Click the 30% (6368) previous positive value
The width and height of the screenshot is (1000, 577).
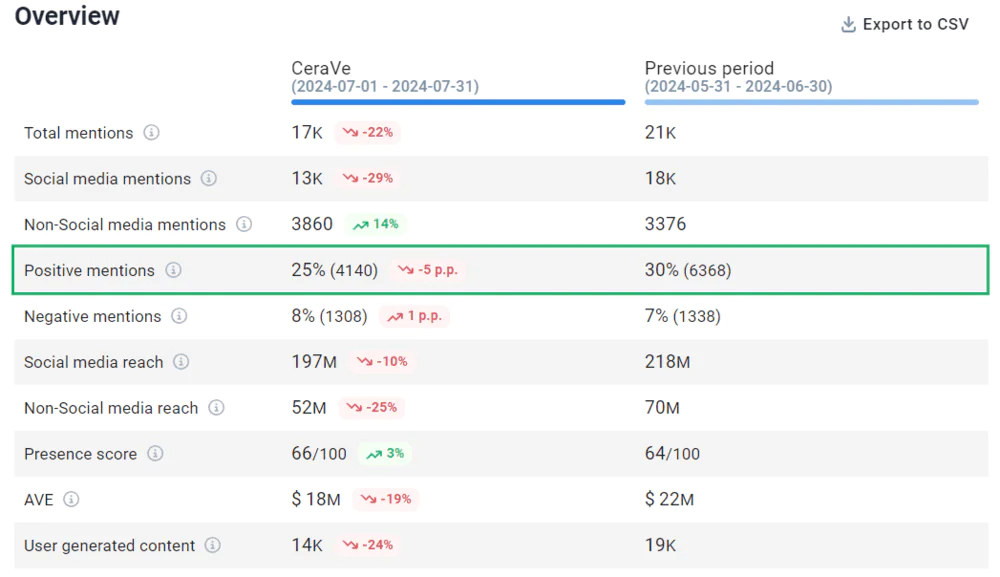tap(688, 270)
